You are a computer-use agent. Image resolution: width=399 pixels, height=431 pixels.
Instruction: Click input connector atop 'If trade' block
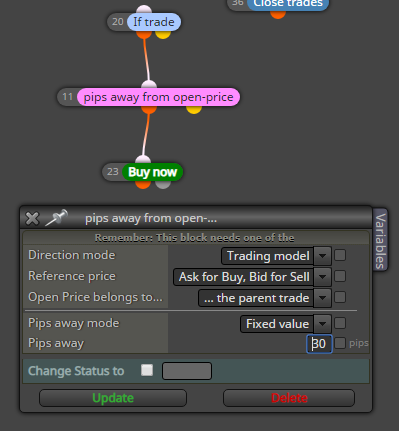144,9
